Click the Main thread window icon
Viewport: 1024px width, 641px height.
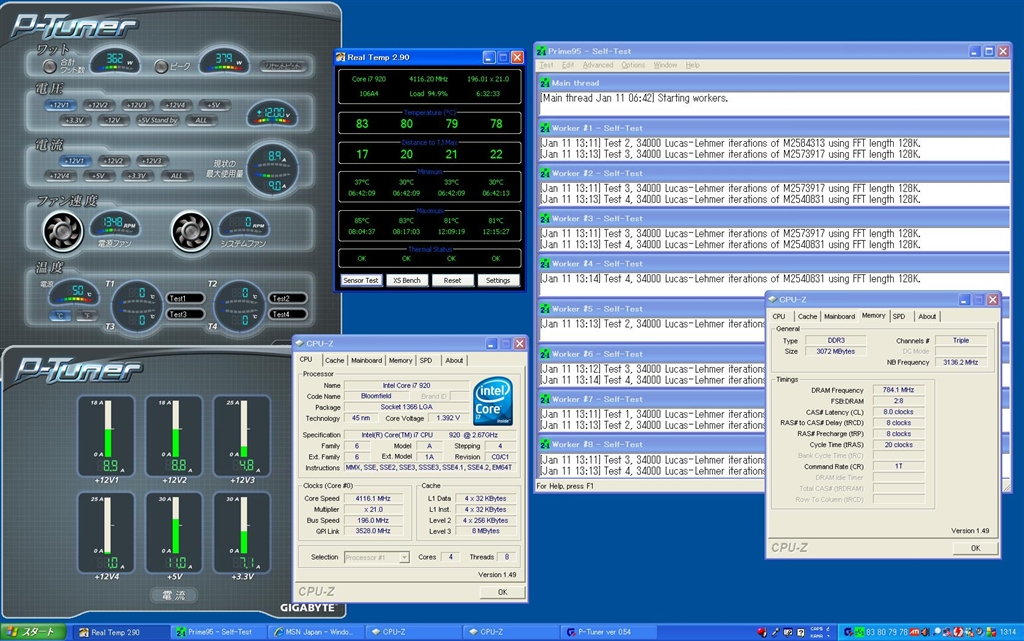545,83
